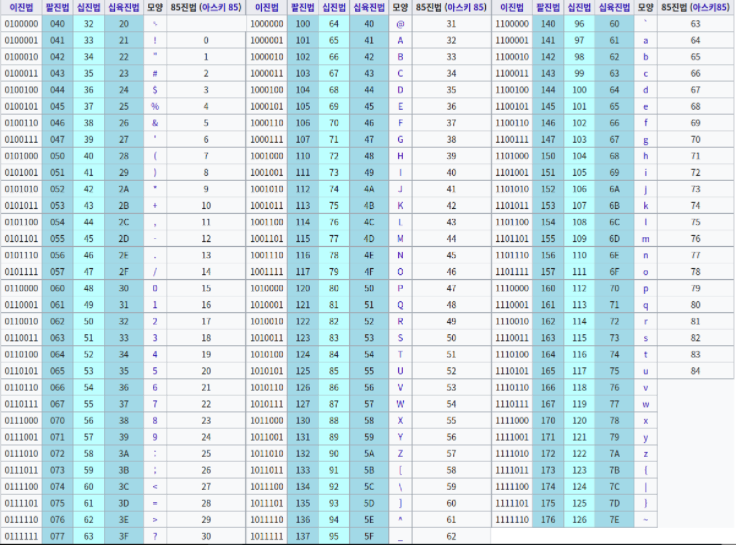Click octal value 176
The width and height of the screenshot is (736, 545).
coord(548,520)
